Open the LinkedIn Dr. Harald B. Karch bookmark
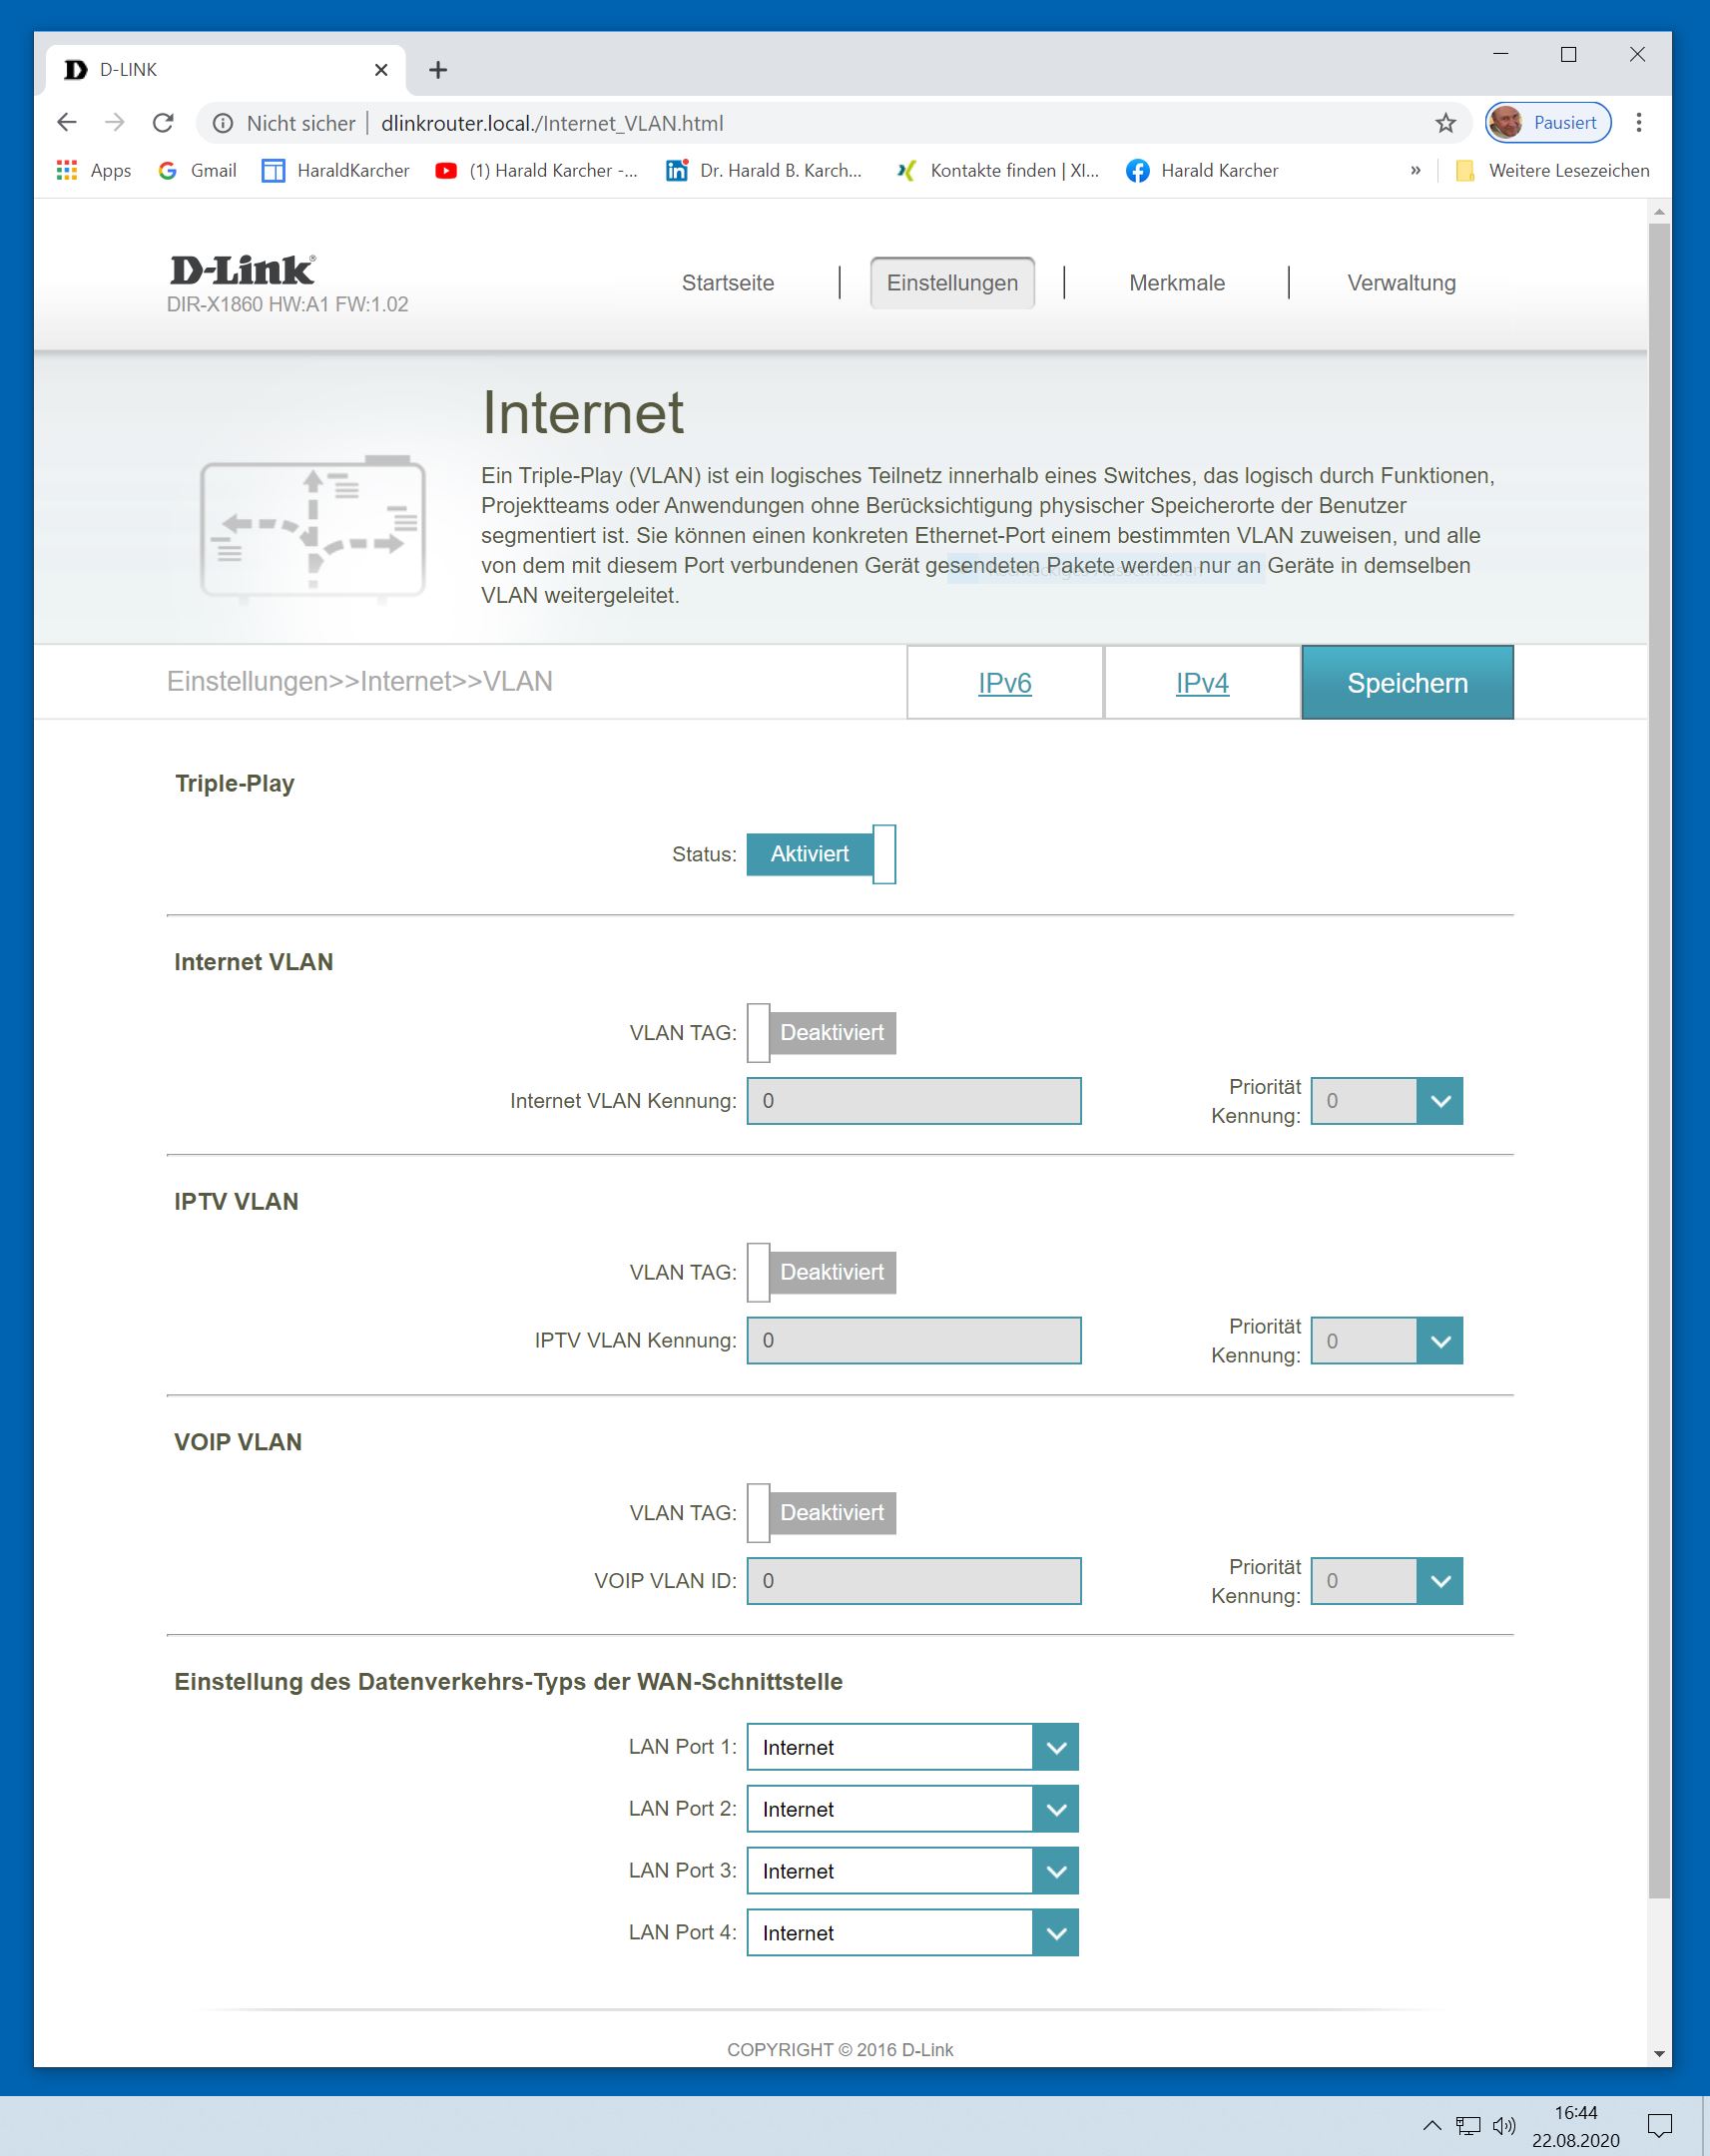 pyautogui.click(x=764, y=171)
